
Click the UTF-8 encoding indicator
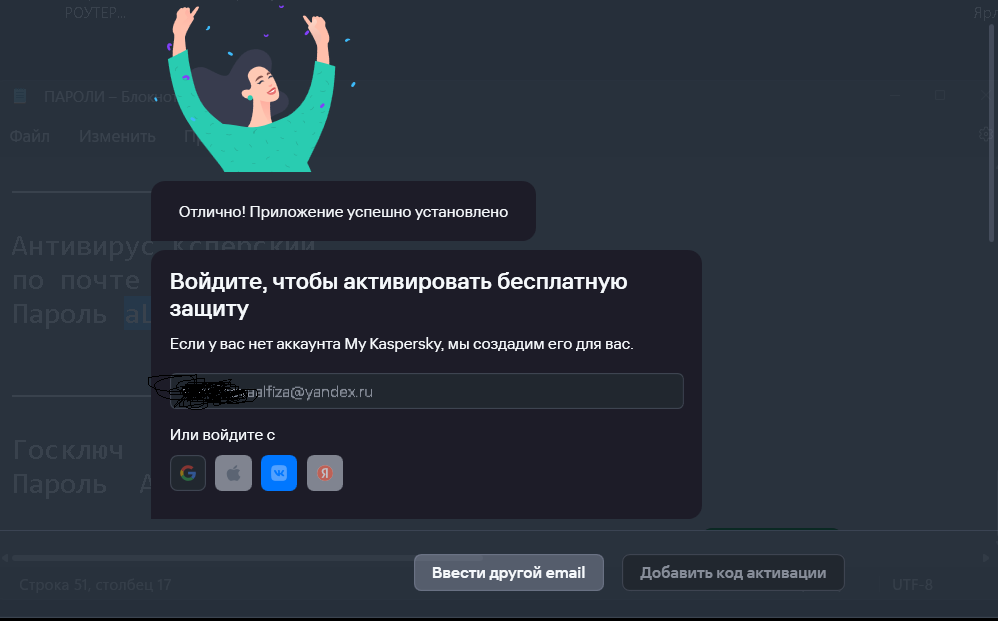click(x=912, y=584)
